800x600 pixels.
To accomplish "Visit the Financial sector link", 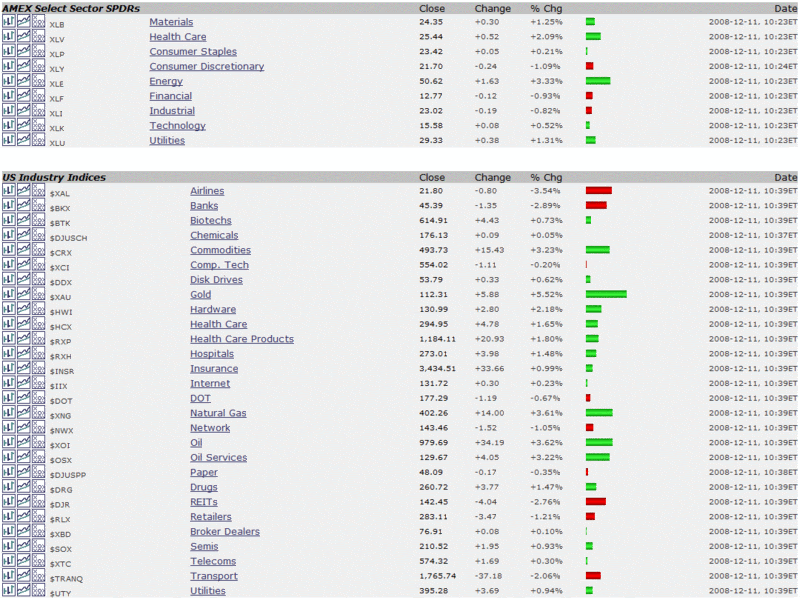I will click(x=170, y=96).
